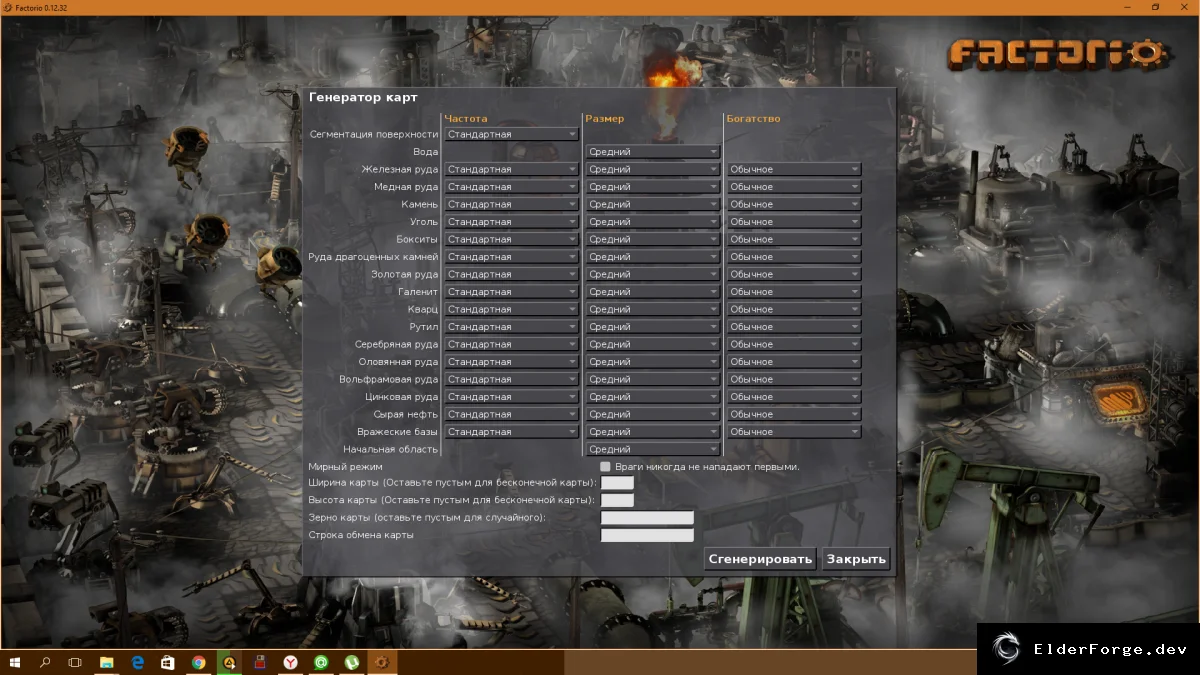
Task: Click the red floppy-disk taskbar app
Action: tap(260, 662)
